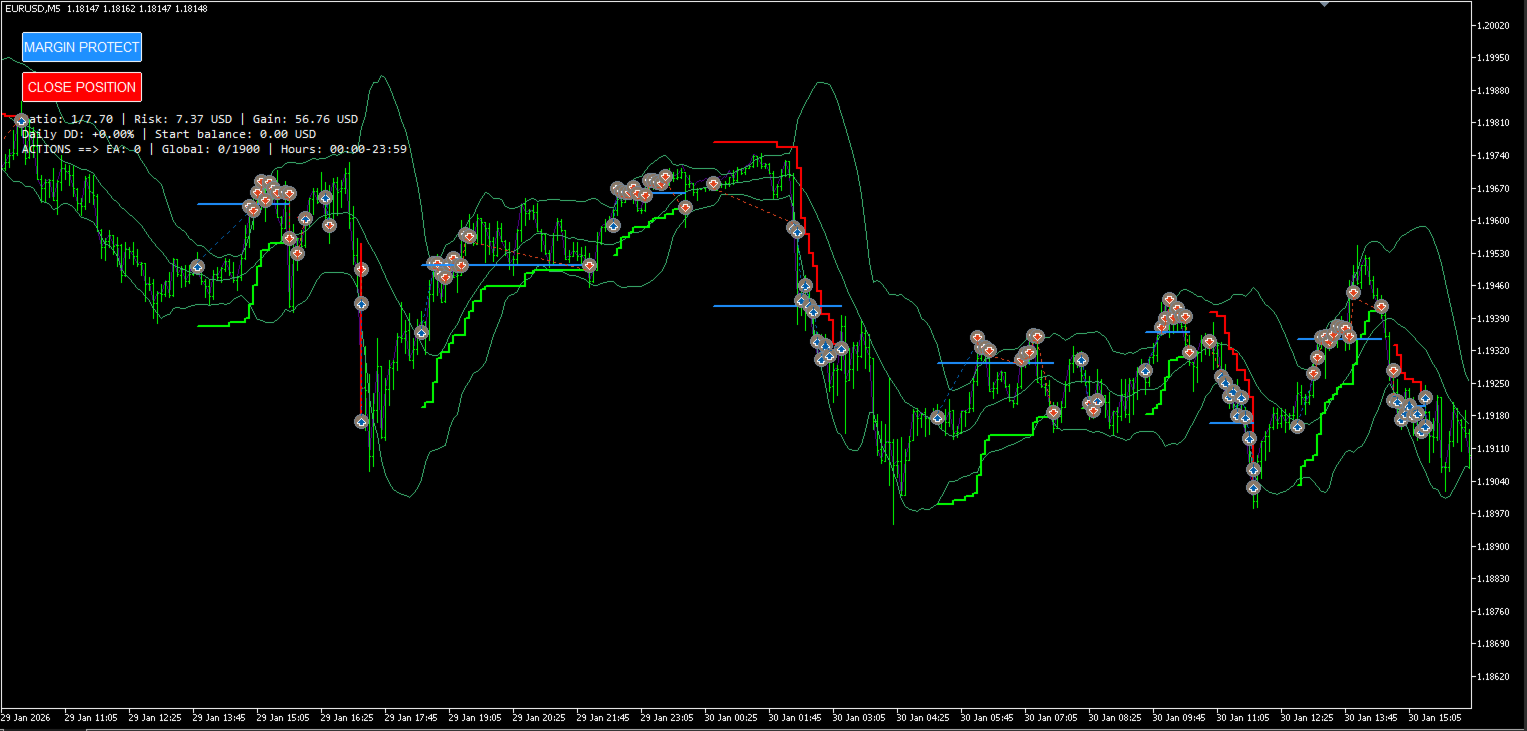Click the 1.19390 price scale label
This screenshot has height=731, width=1527.
(x=1492, y=319)
